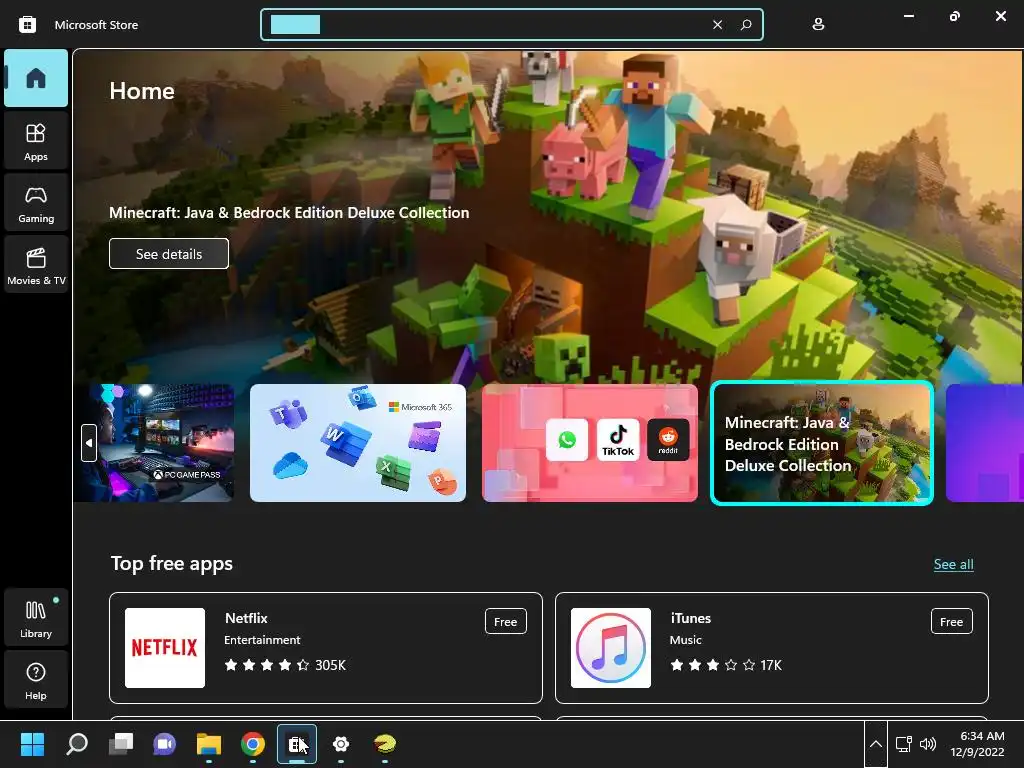Open the Help menu
Image resolution: width=1024 pixels, height=768 pixels.
[x=36, y=680]
